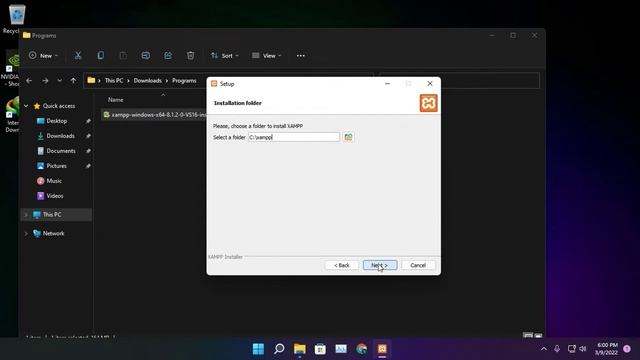Click the installation folder path field
Image resolution: width=640 pixels, height=360 pixels.
(x=293, y=137)
